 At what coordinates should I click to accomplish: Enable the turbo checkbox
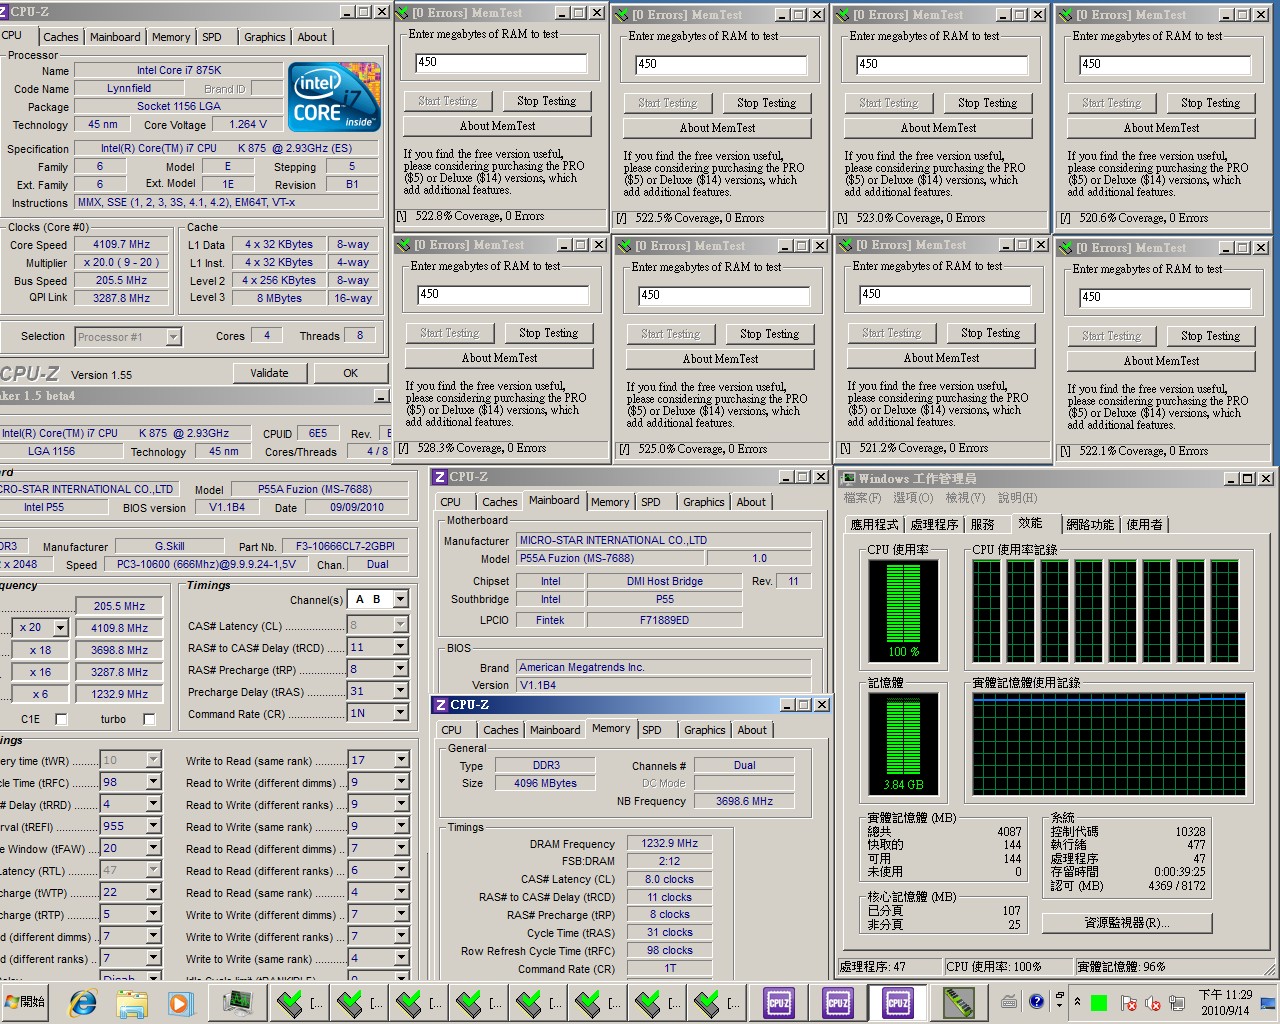pos(149,719)
